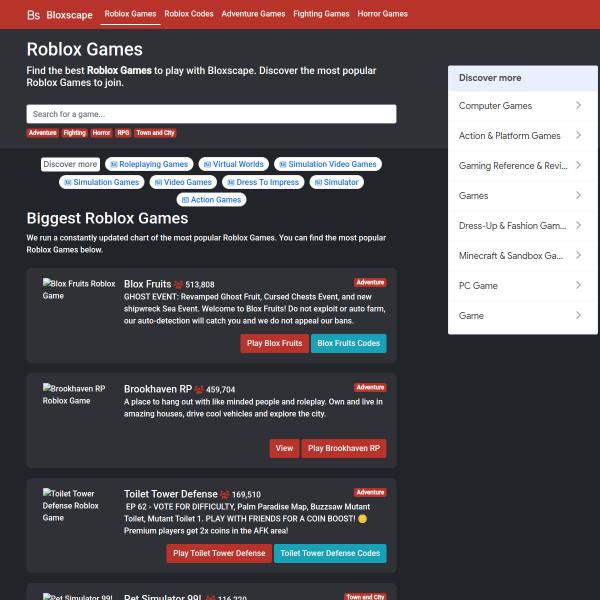The width and height of the screenshot is (600, 600).
Task: Go to Adventure Games nav tab
Action: click(x=253, y=14)
